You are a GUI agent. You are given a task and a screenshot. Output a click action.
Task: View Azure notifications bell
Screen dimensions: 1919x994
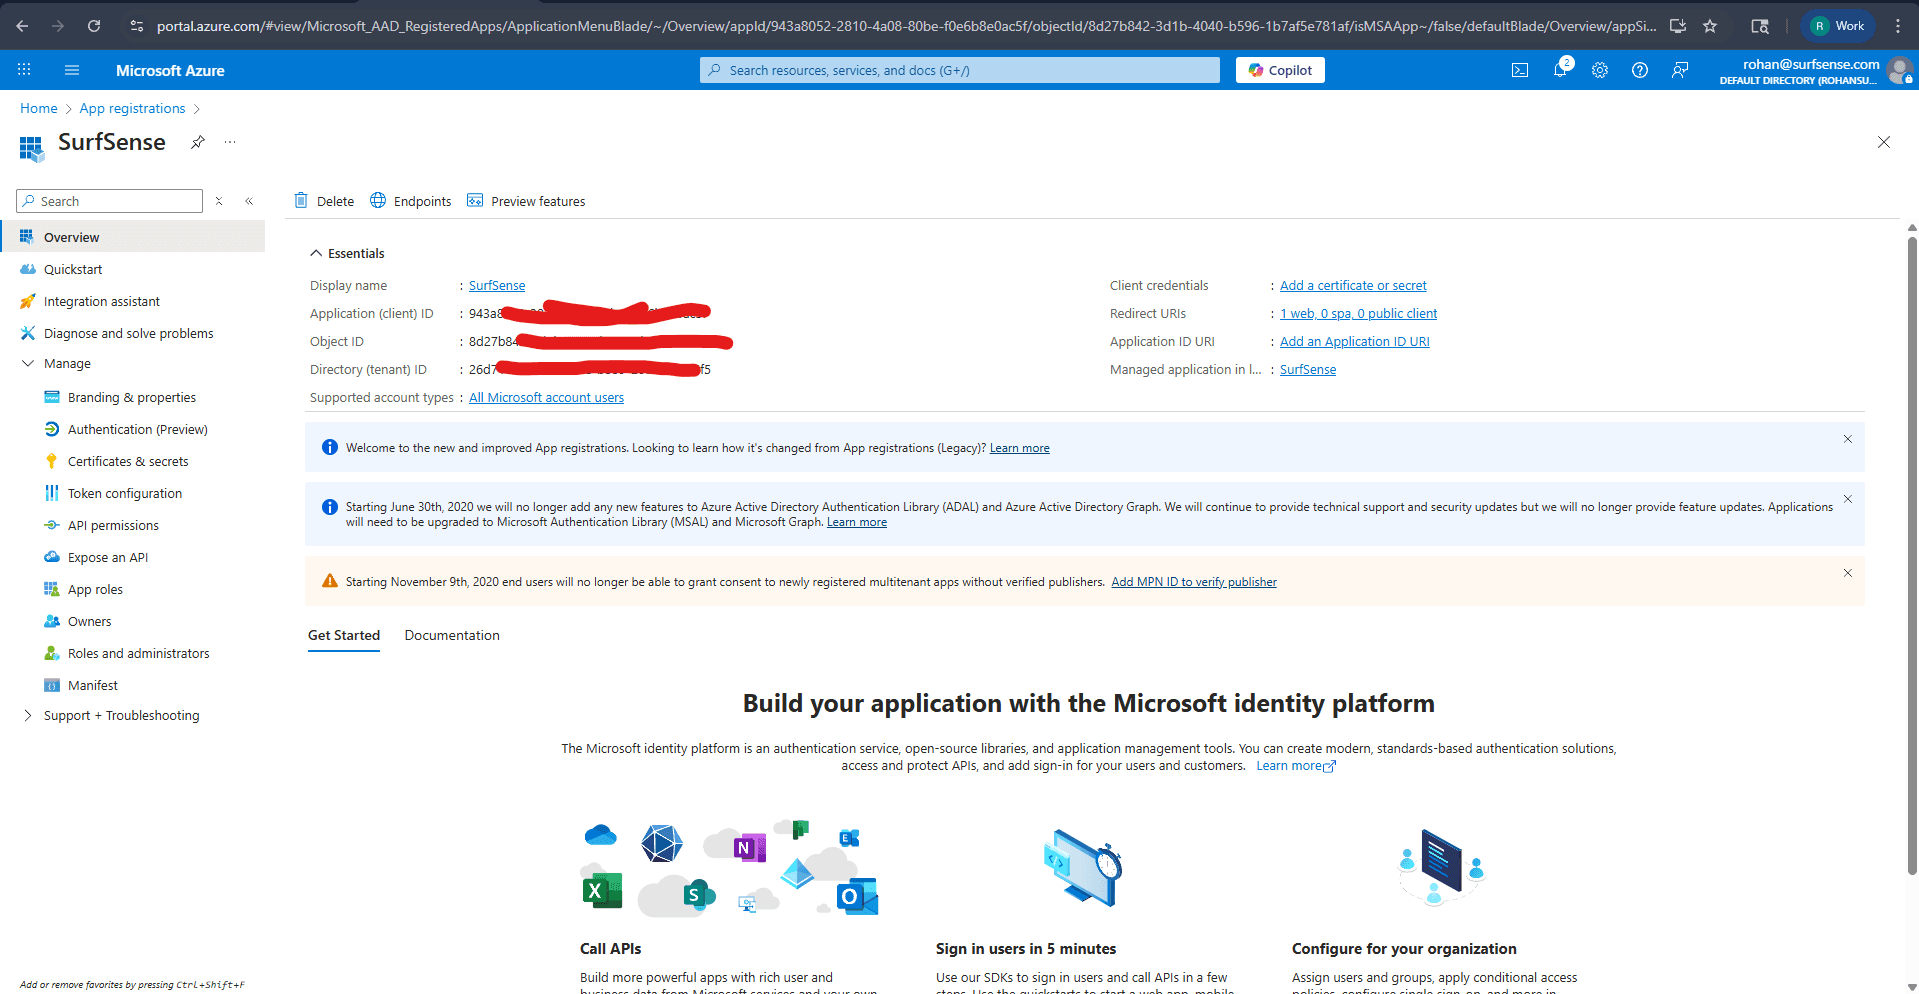coord(1559,70)
